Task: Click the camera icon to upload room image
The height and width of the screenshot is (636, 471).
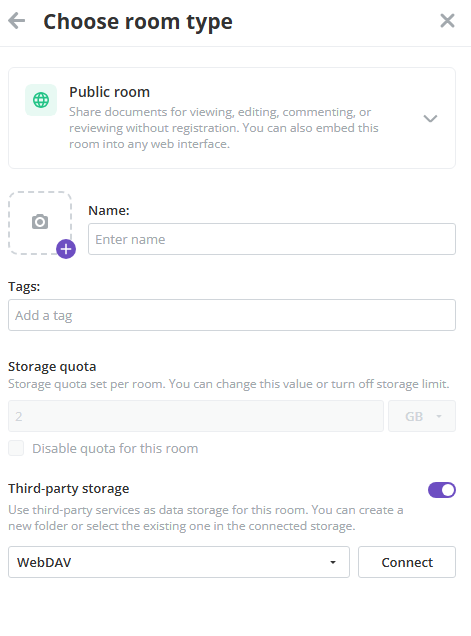Action: [40, 222]
